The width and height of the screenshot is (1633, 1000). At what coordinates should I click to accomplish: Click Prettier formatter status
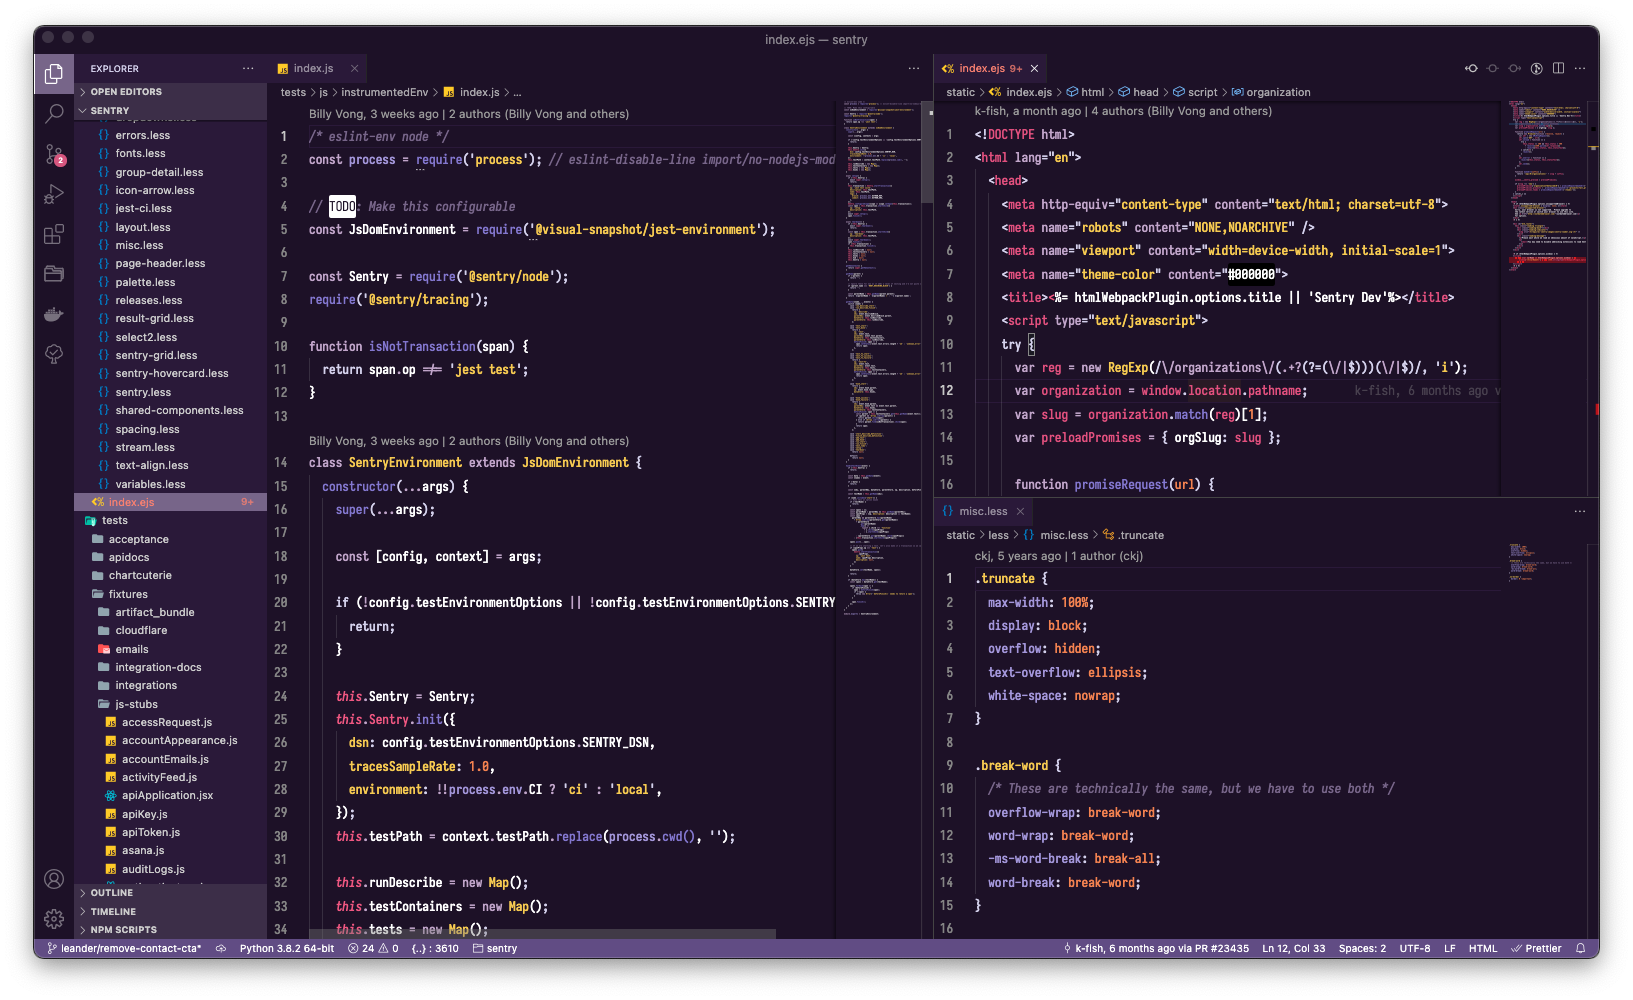point(1536,948)
